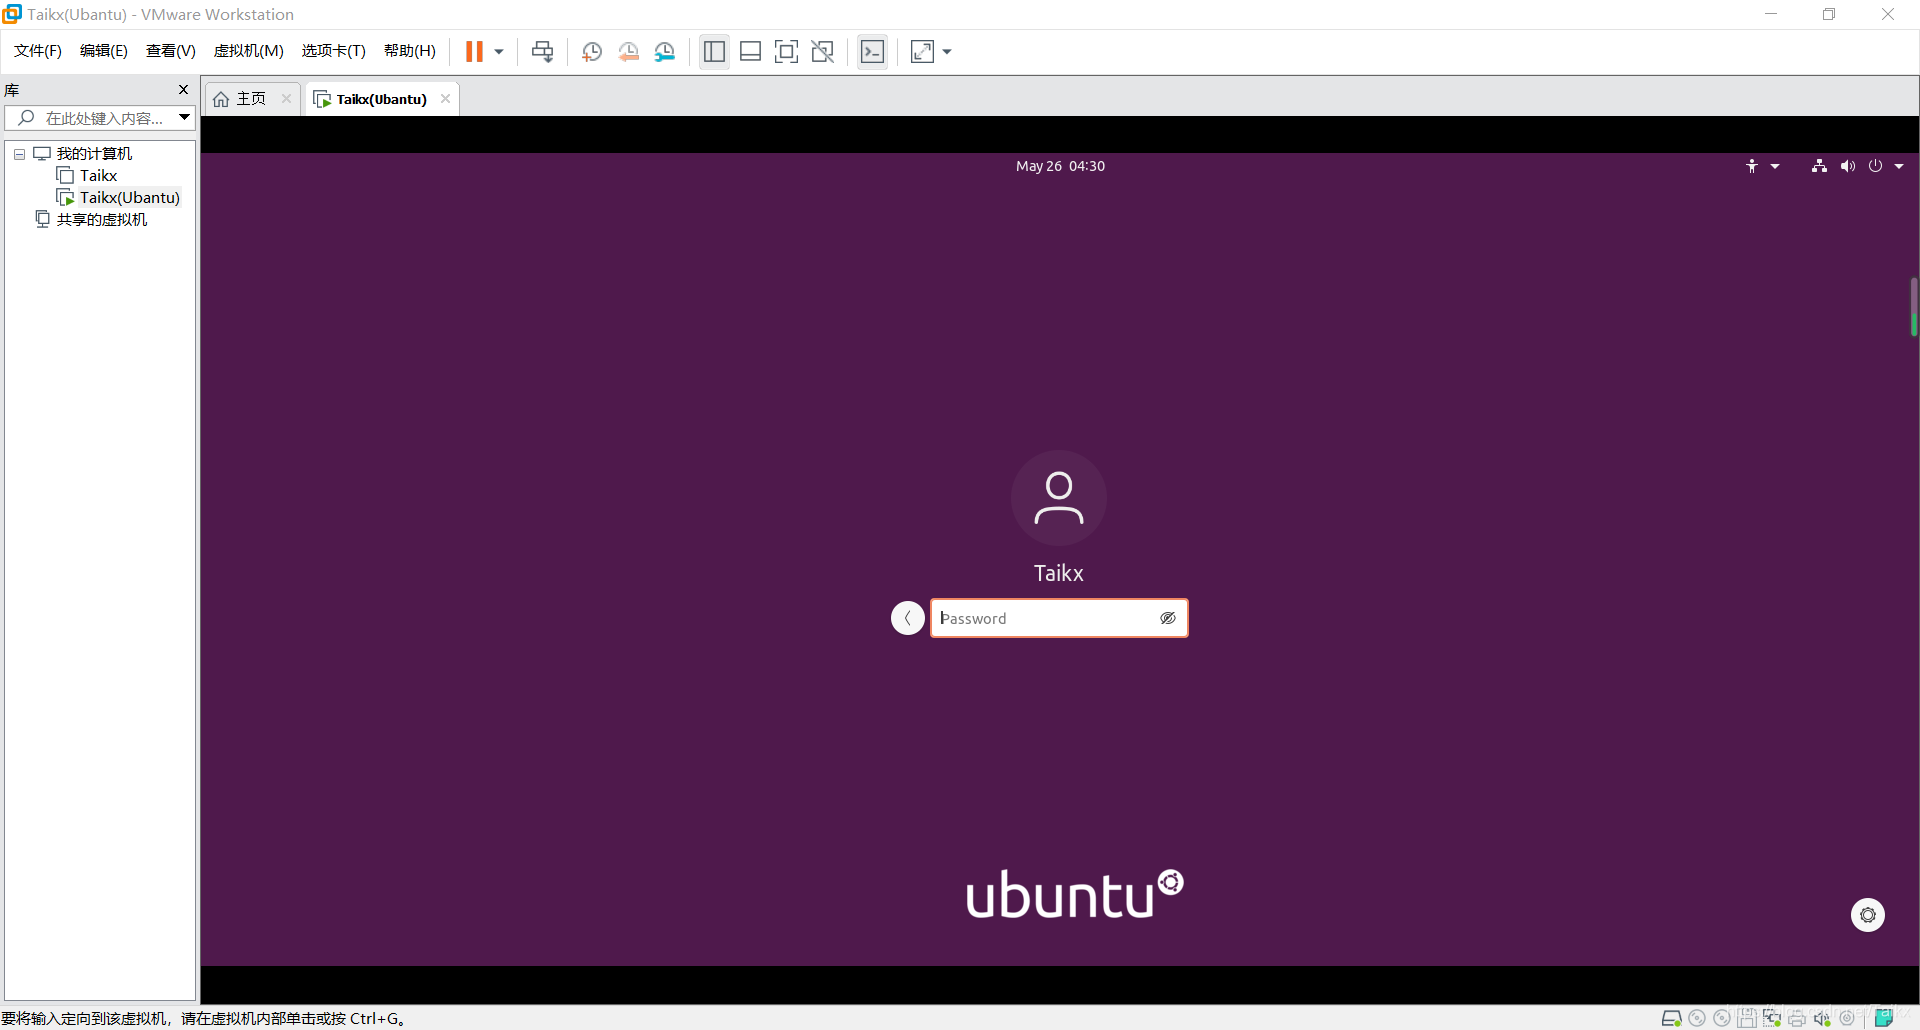Click the message log note icon
This screenshot has width=1920, height=1030.
pyautogui.click(x=1884, y=1018)
